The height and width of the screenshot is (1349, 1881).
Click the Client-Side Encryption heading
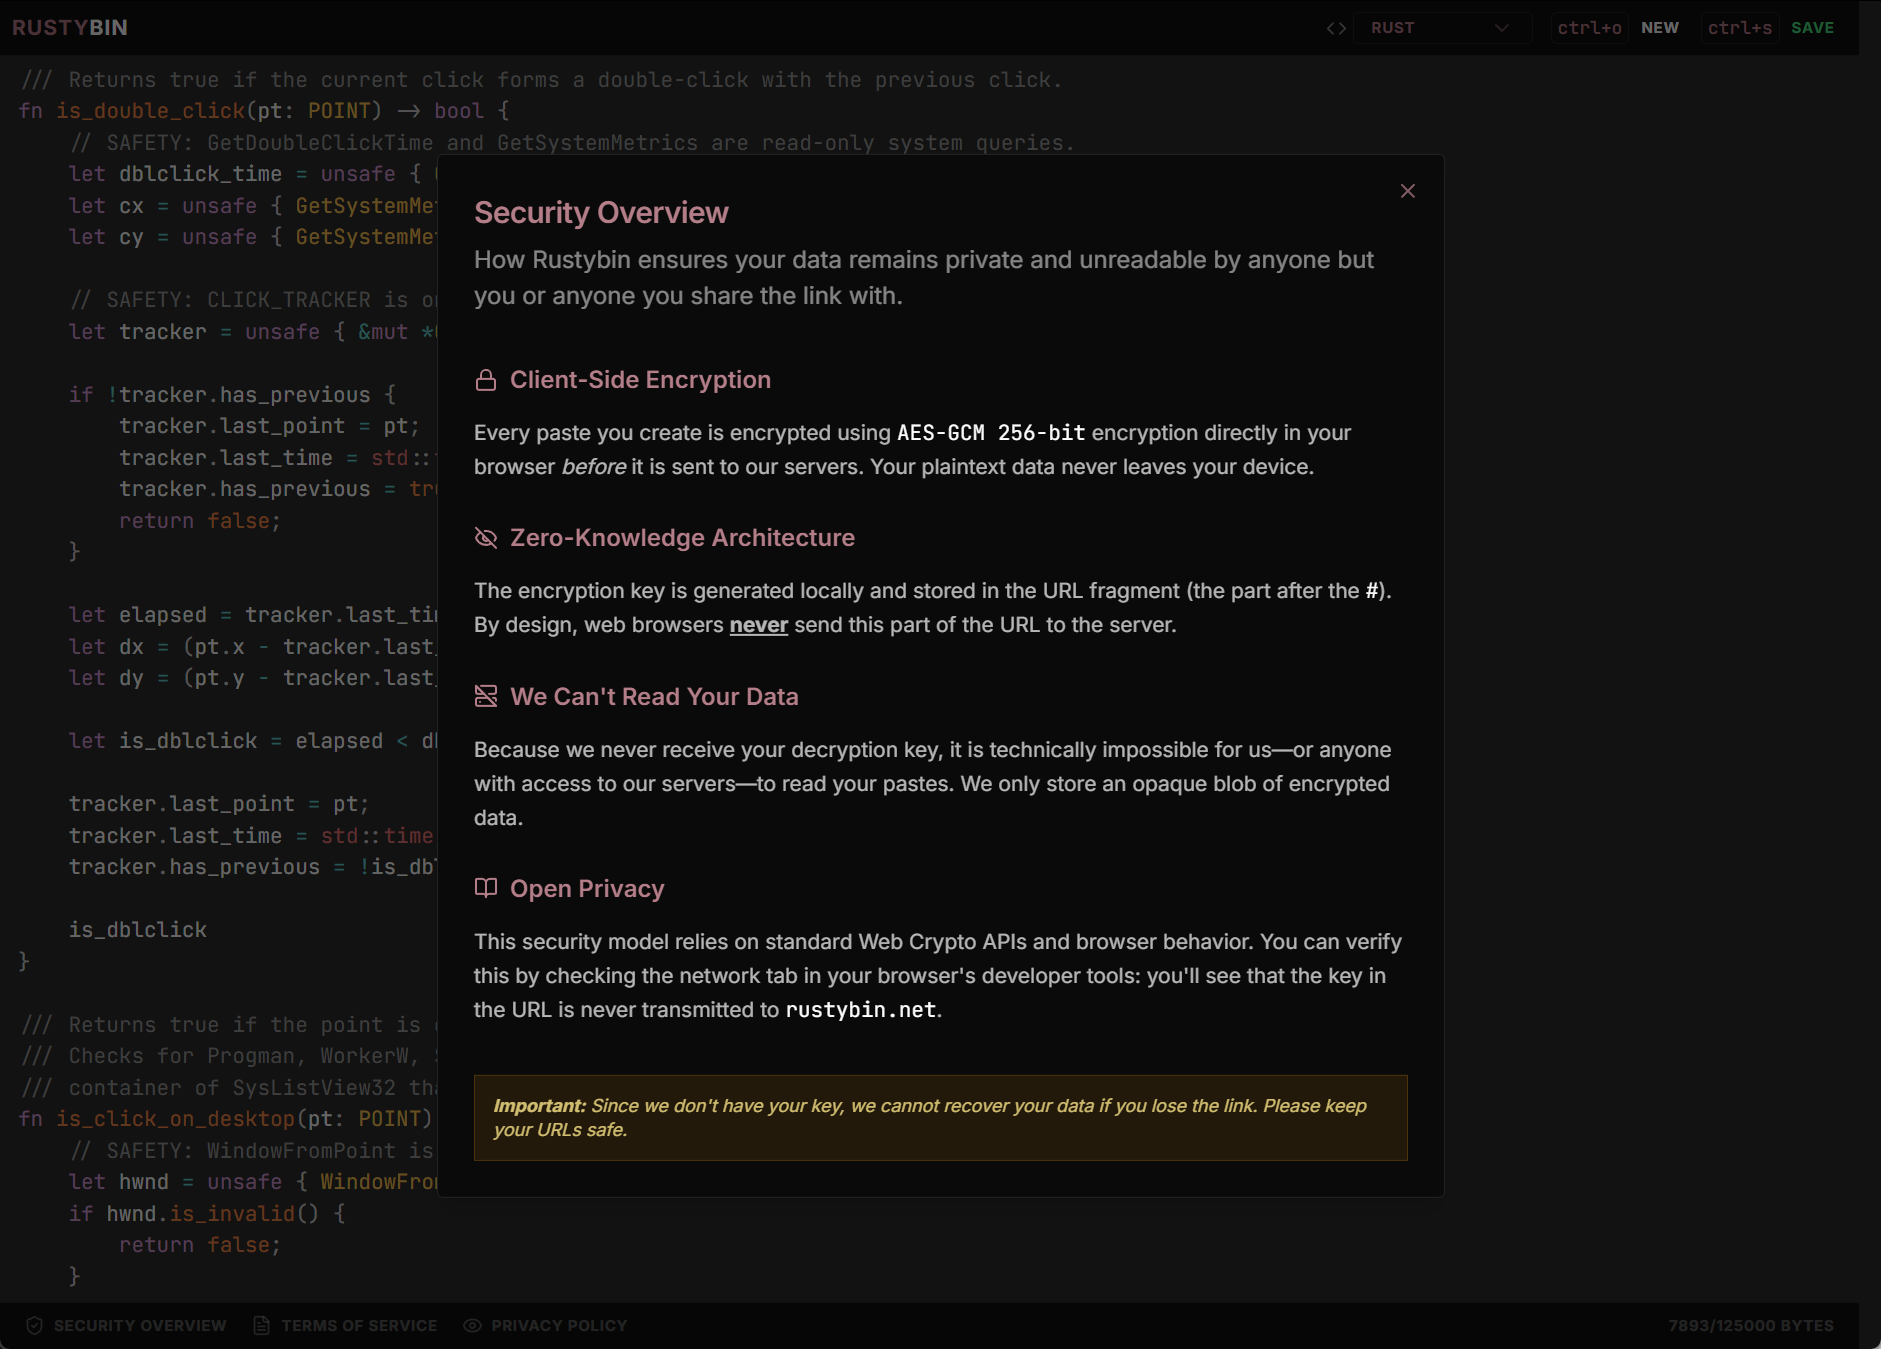click(640, 380)
